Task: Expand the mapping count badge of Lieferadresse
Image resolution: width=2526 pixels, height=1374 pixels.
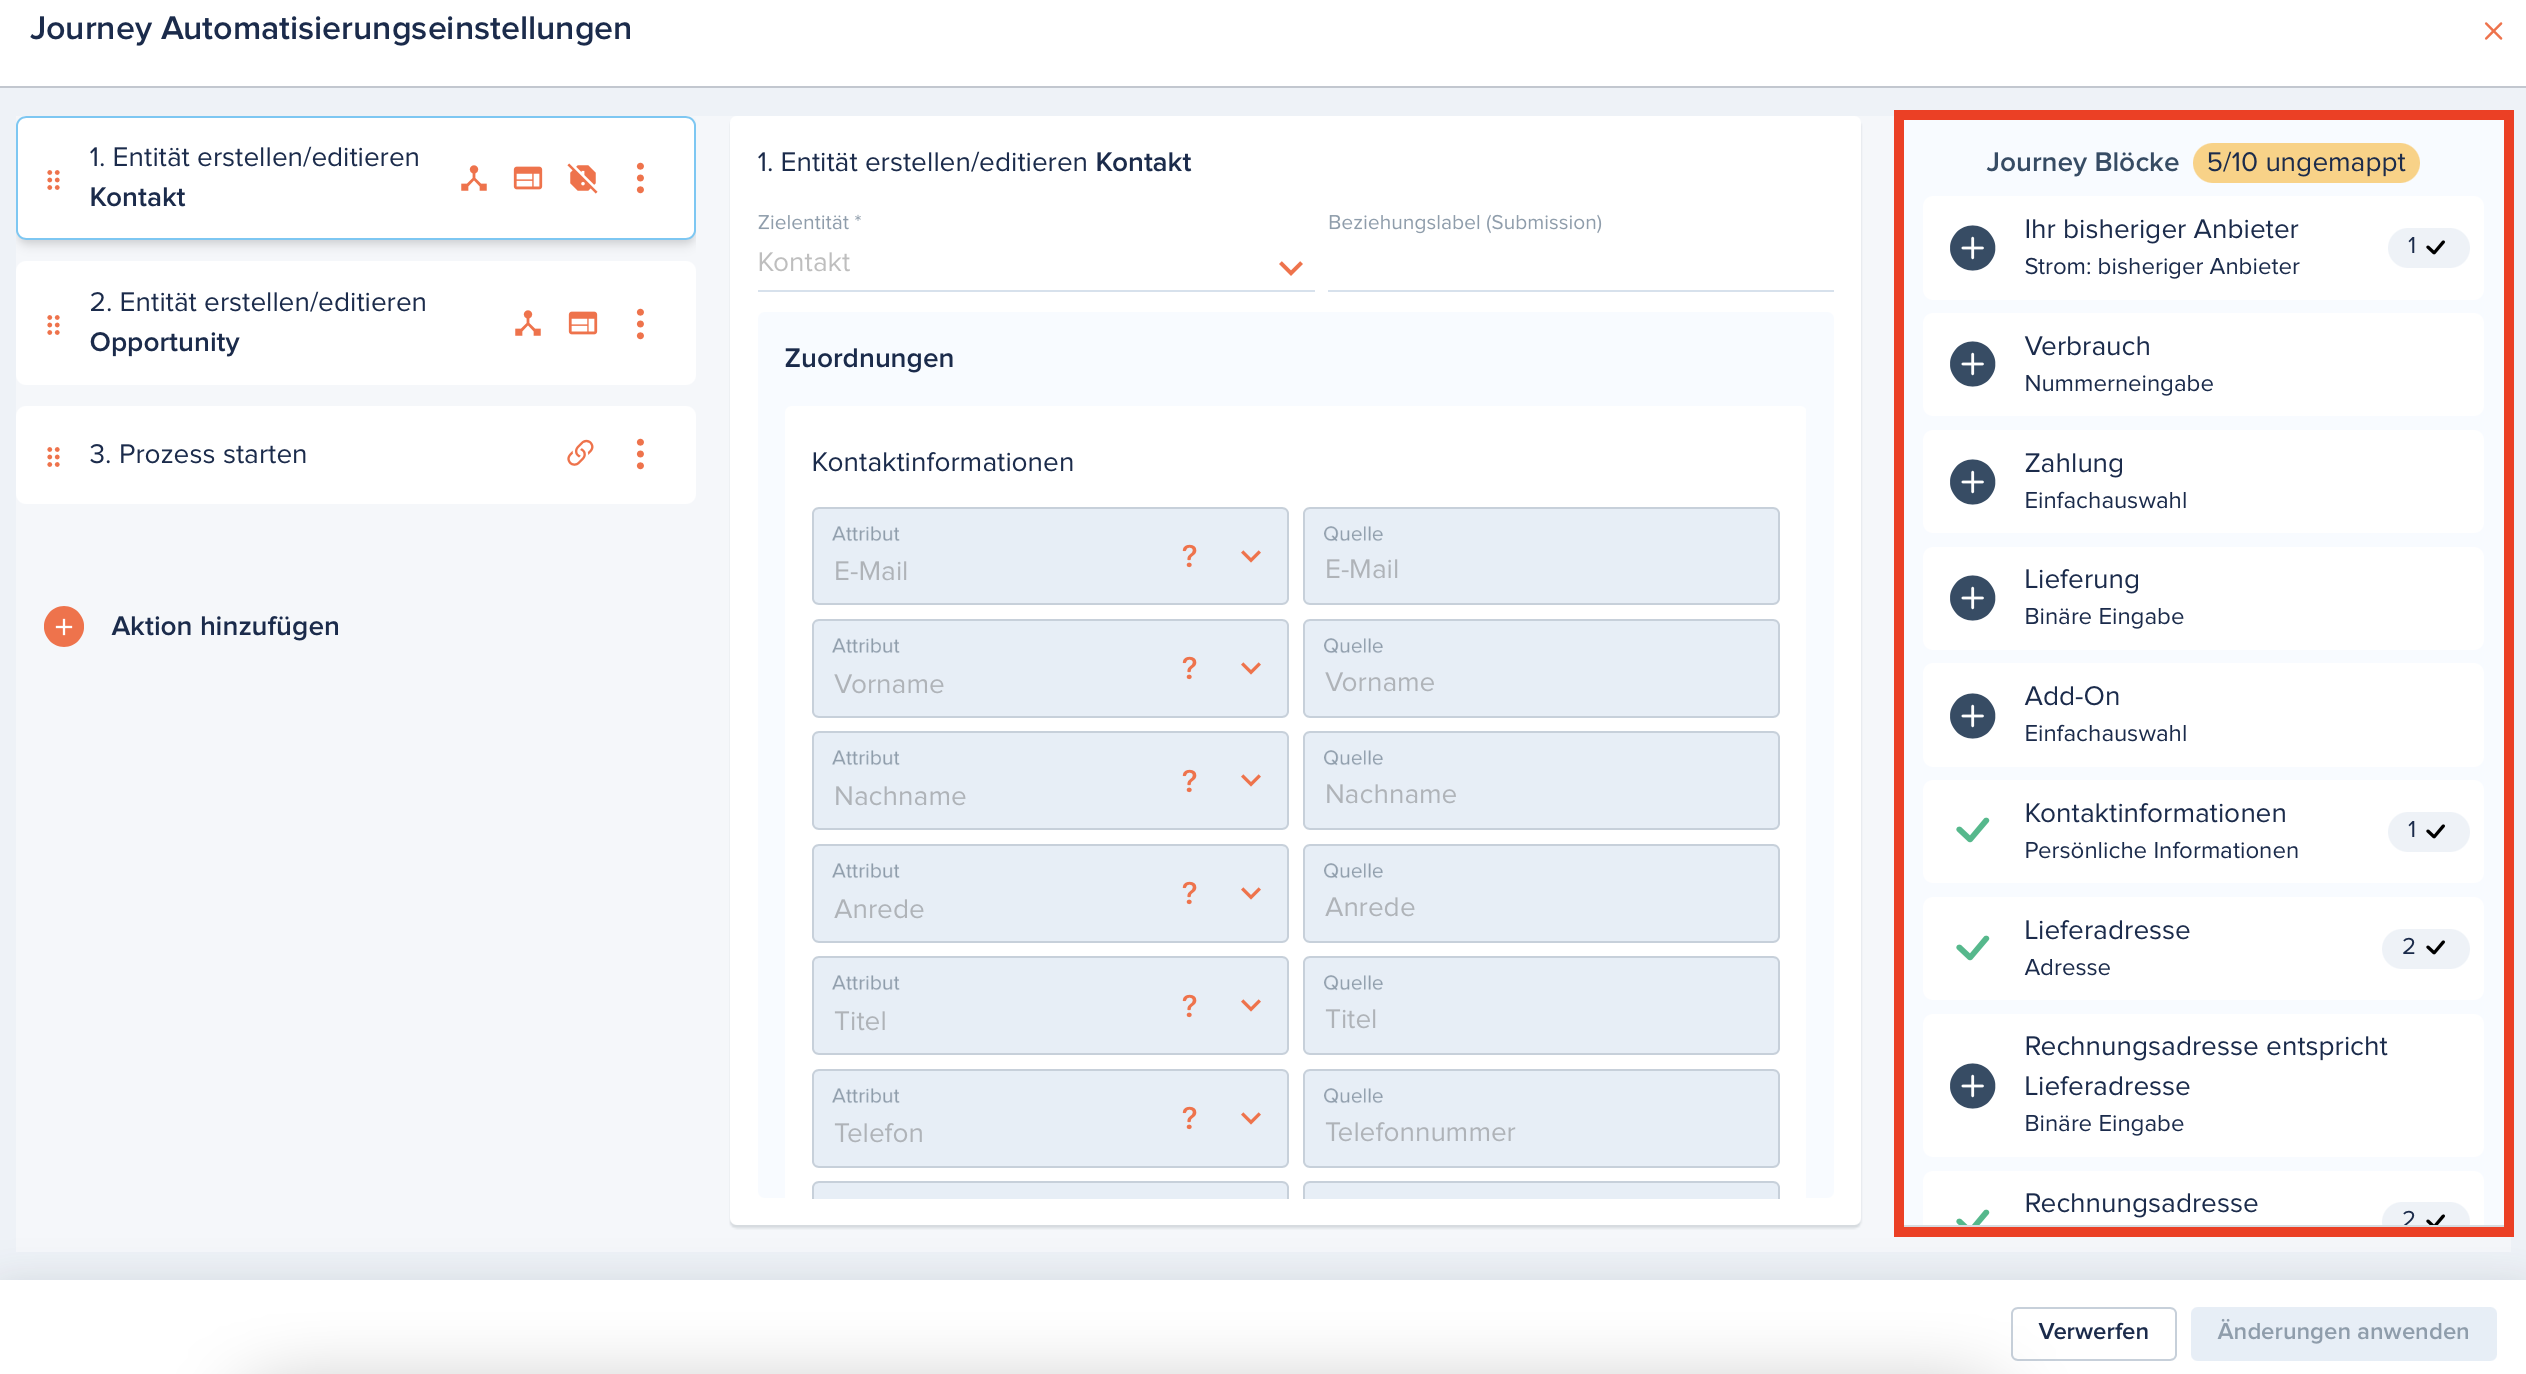Action: 2425,947
